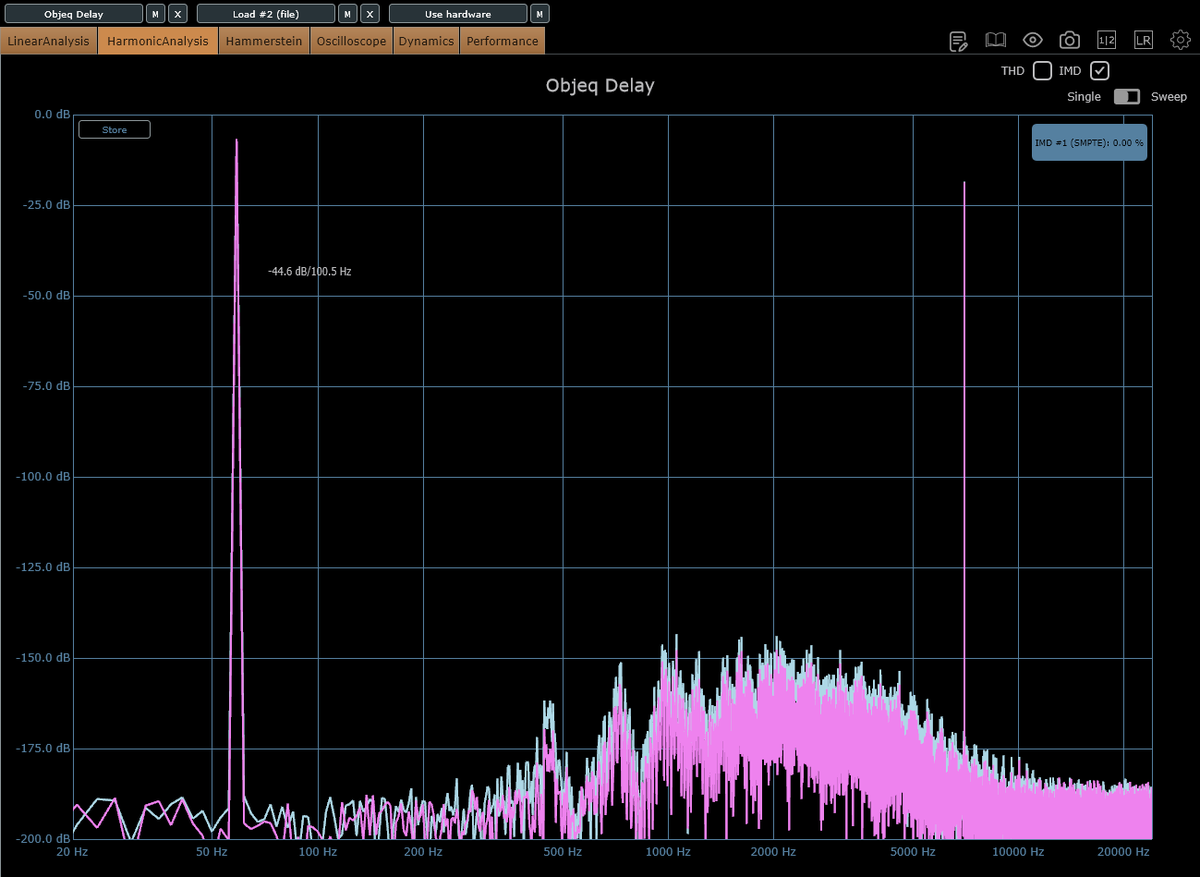Remove Load #2 slot with X button
The width and height of the screenshot is (1200, 877).
(x=369, y=14)
